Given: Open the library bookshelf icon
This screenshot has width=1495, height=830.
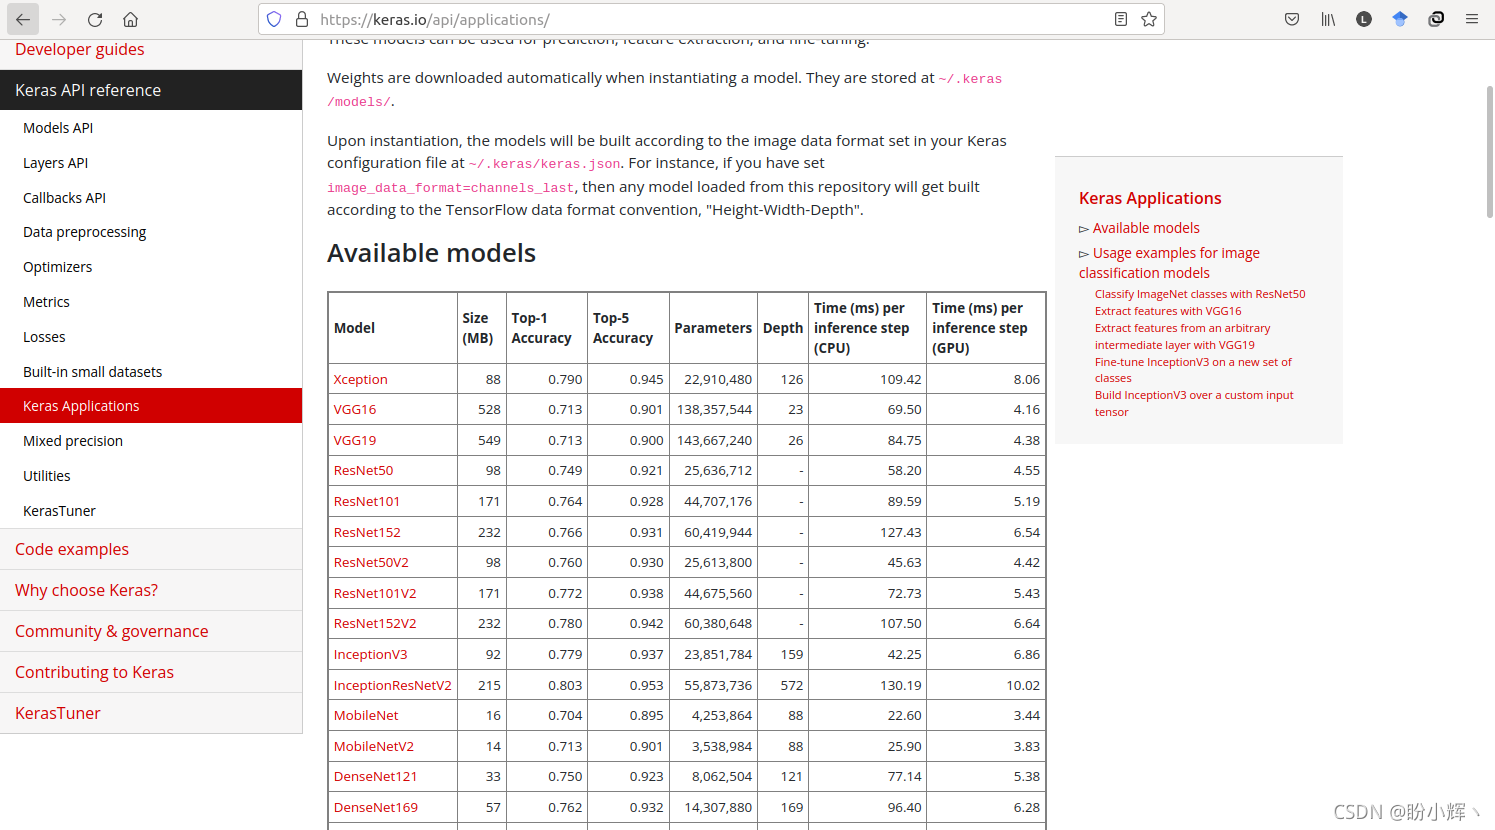Looking at the screenshot, I should click(1328, 19).
